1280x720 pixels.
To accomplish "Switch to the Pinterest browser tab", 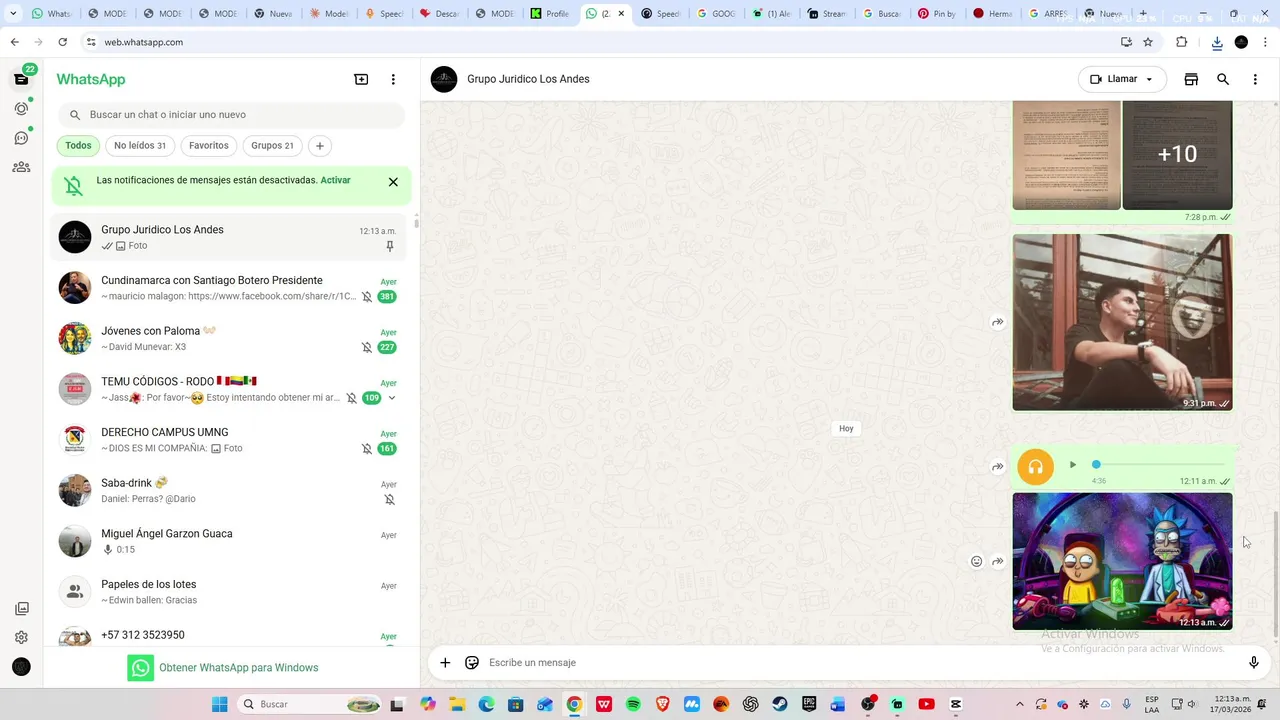I will click(937, 14).
